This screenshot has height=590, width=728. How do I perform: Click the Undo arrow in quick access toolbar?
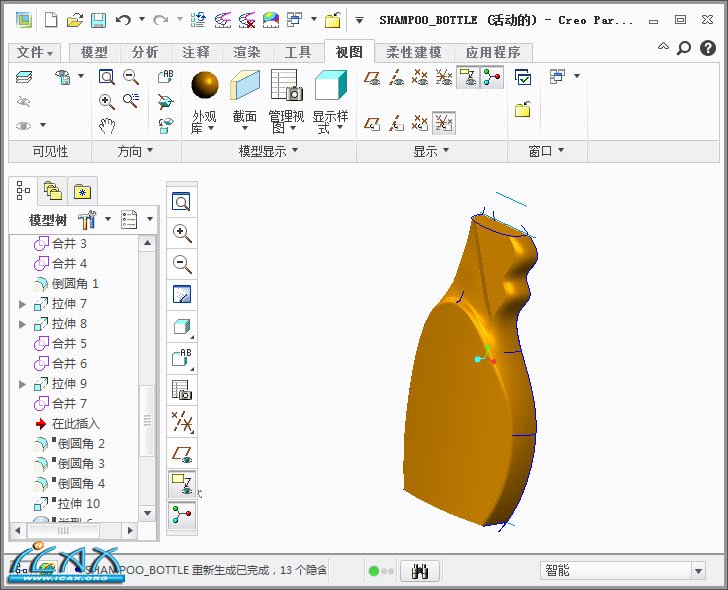click(x=123, y=19)
